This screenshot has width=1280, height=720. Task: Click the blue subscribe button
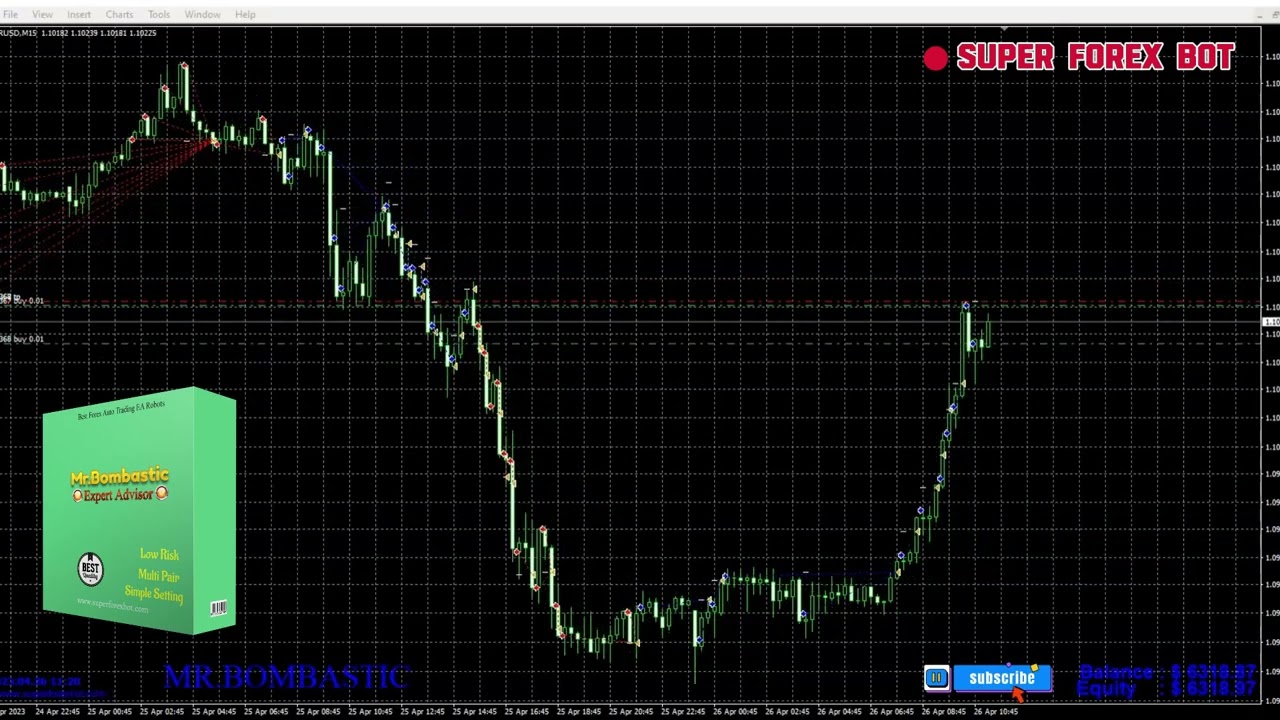(1002, 678)
